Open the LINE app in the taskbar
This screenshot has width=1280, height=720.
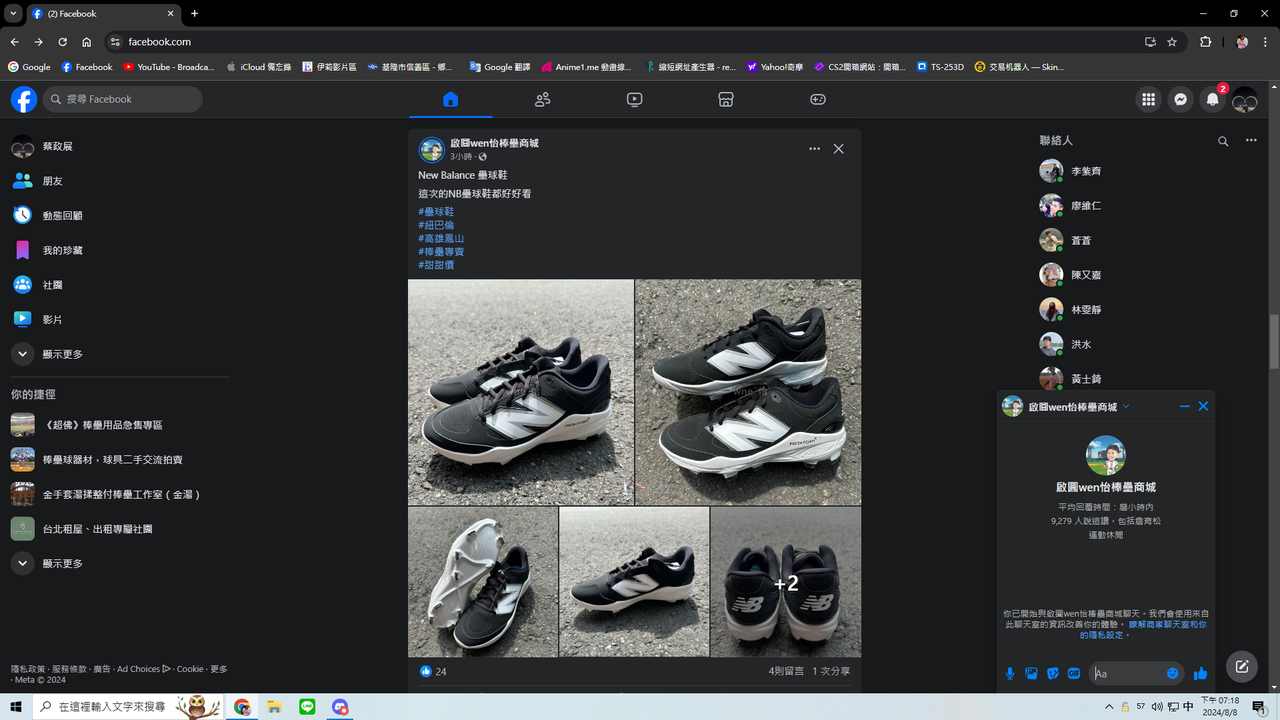307,707
